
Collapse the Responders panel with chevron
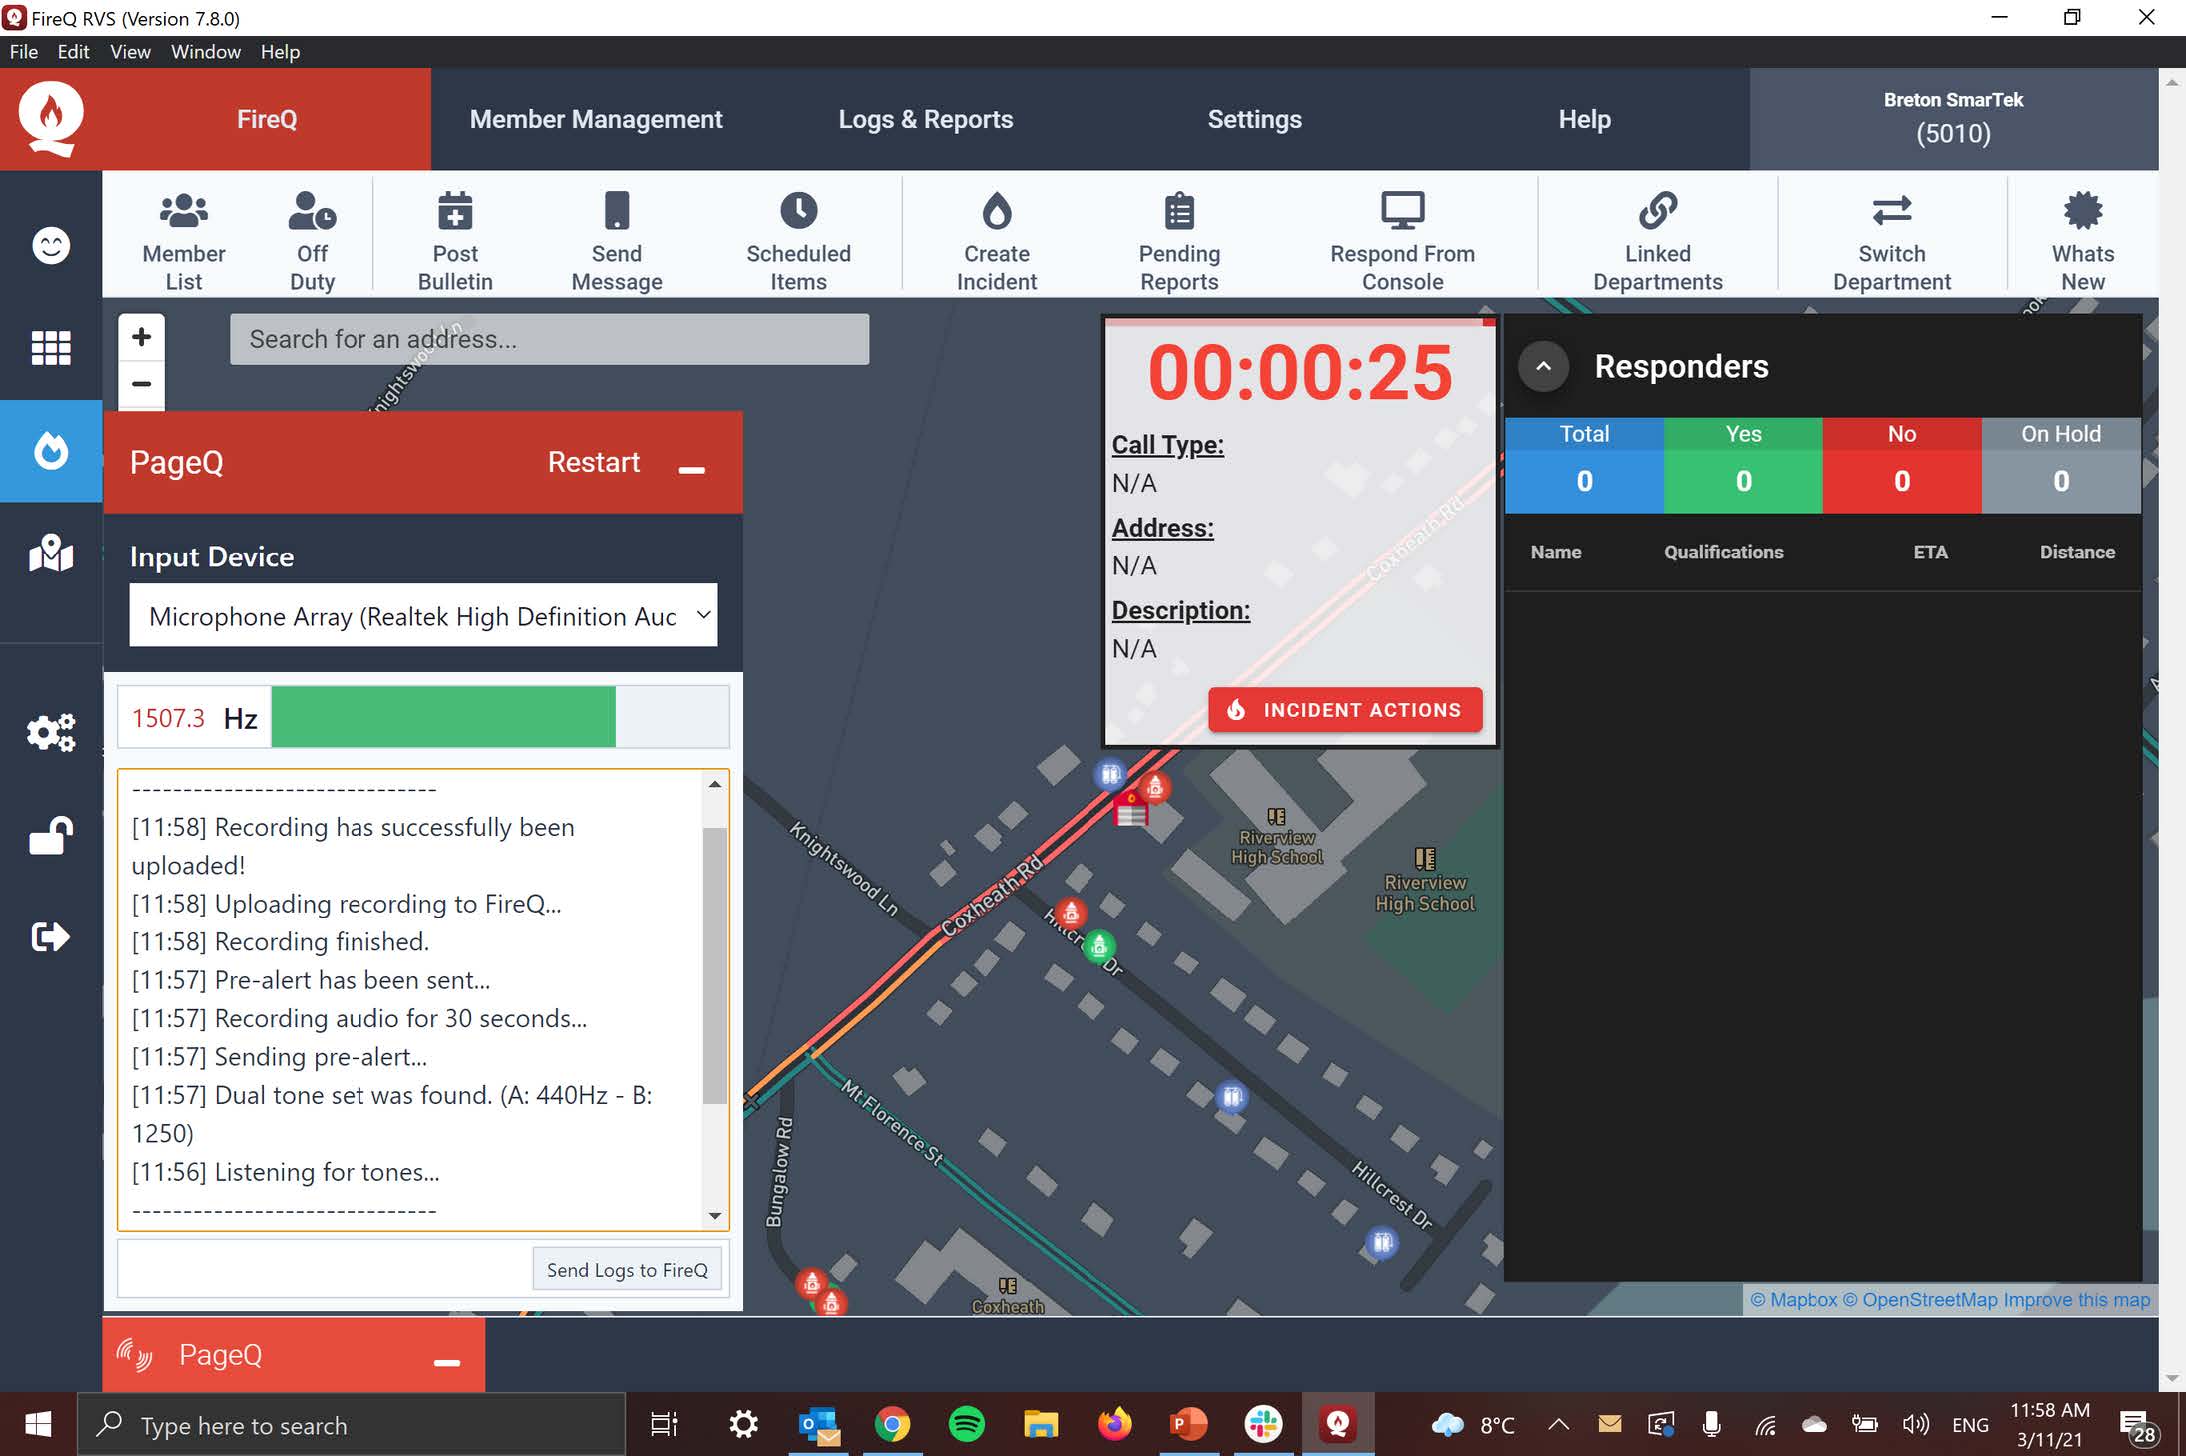pos(1543,366)
